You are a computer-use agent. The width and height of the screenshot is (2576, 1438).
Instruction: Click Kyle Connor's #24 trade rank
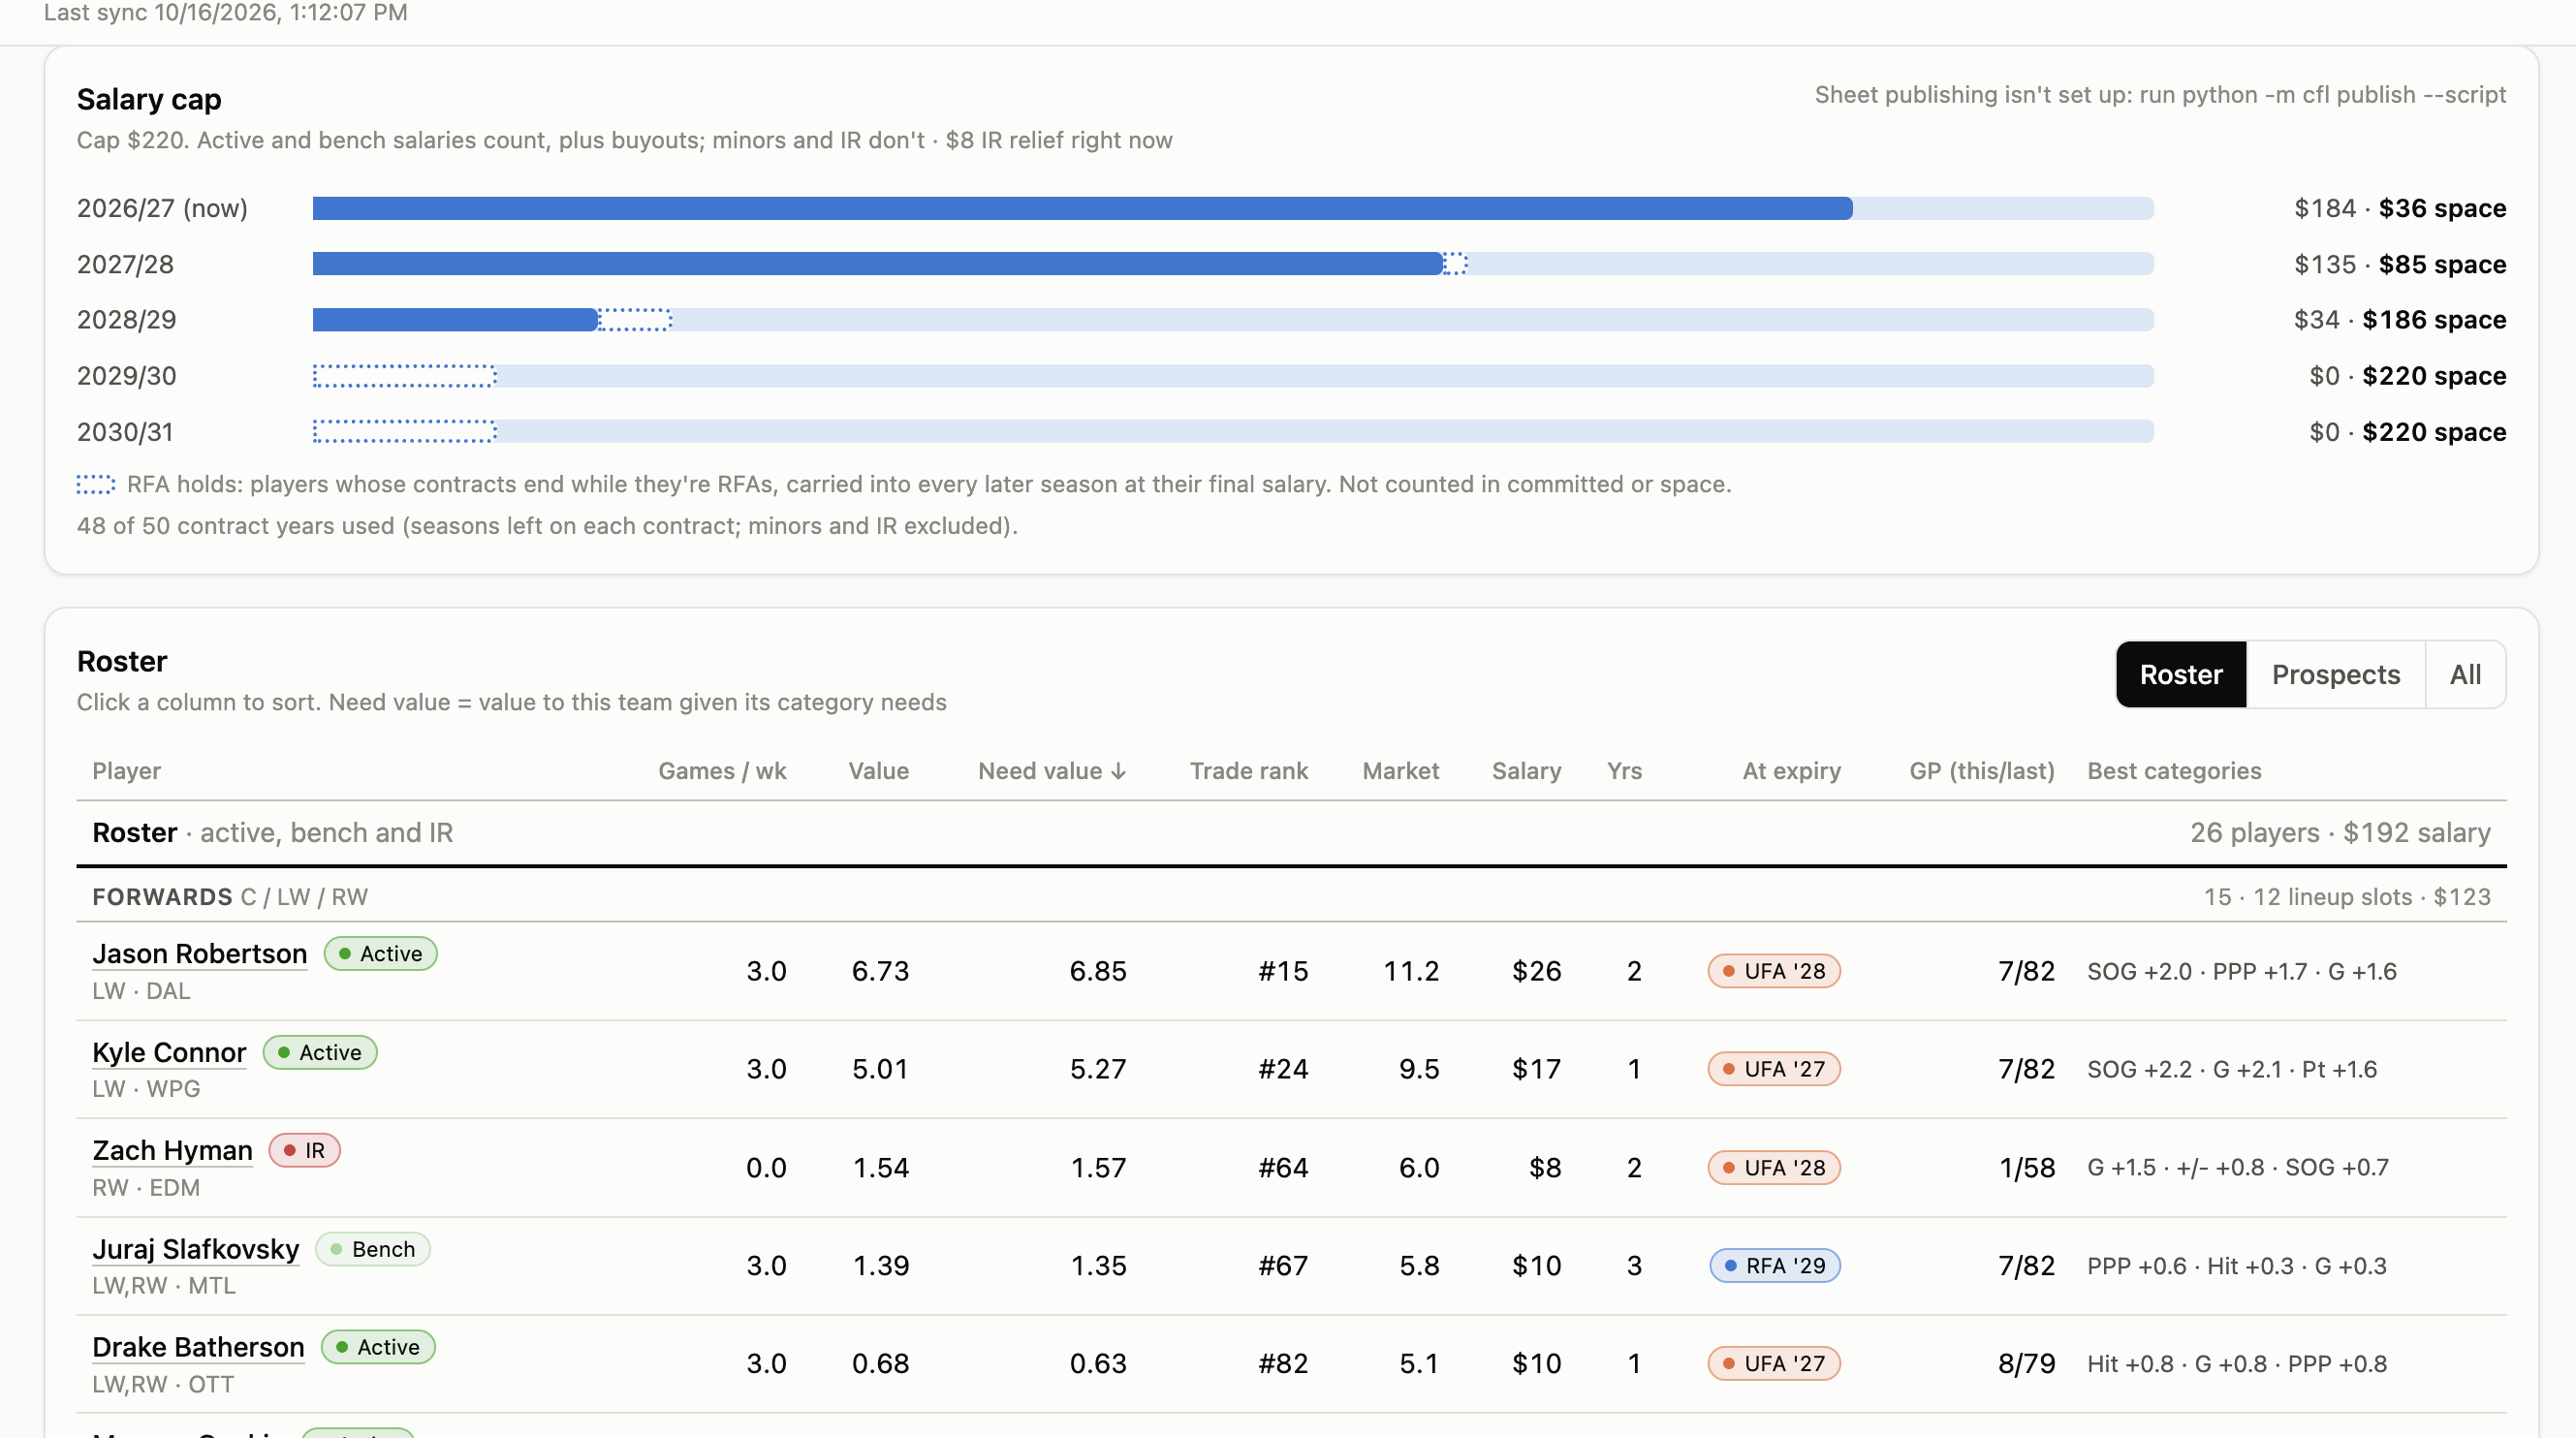tap(1283, 1069)
